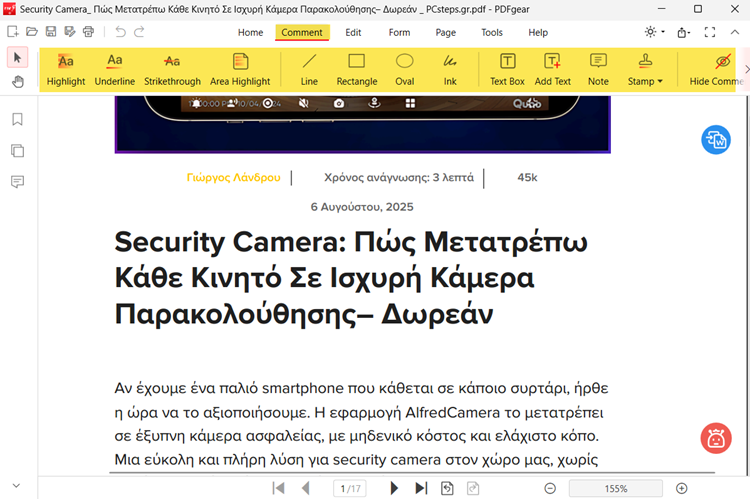Zoom out with the minus button
The image size is (750, 499).
click(550, 488)
